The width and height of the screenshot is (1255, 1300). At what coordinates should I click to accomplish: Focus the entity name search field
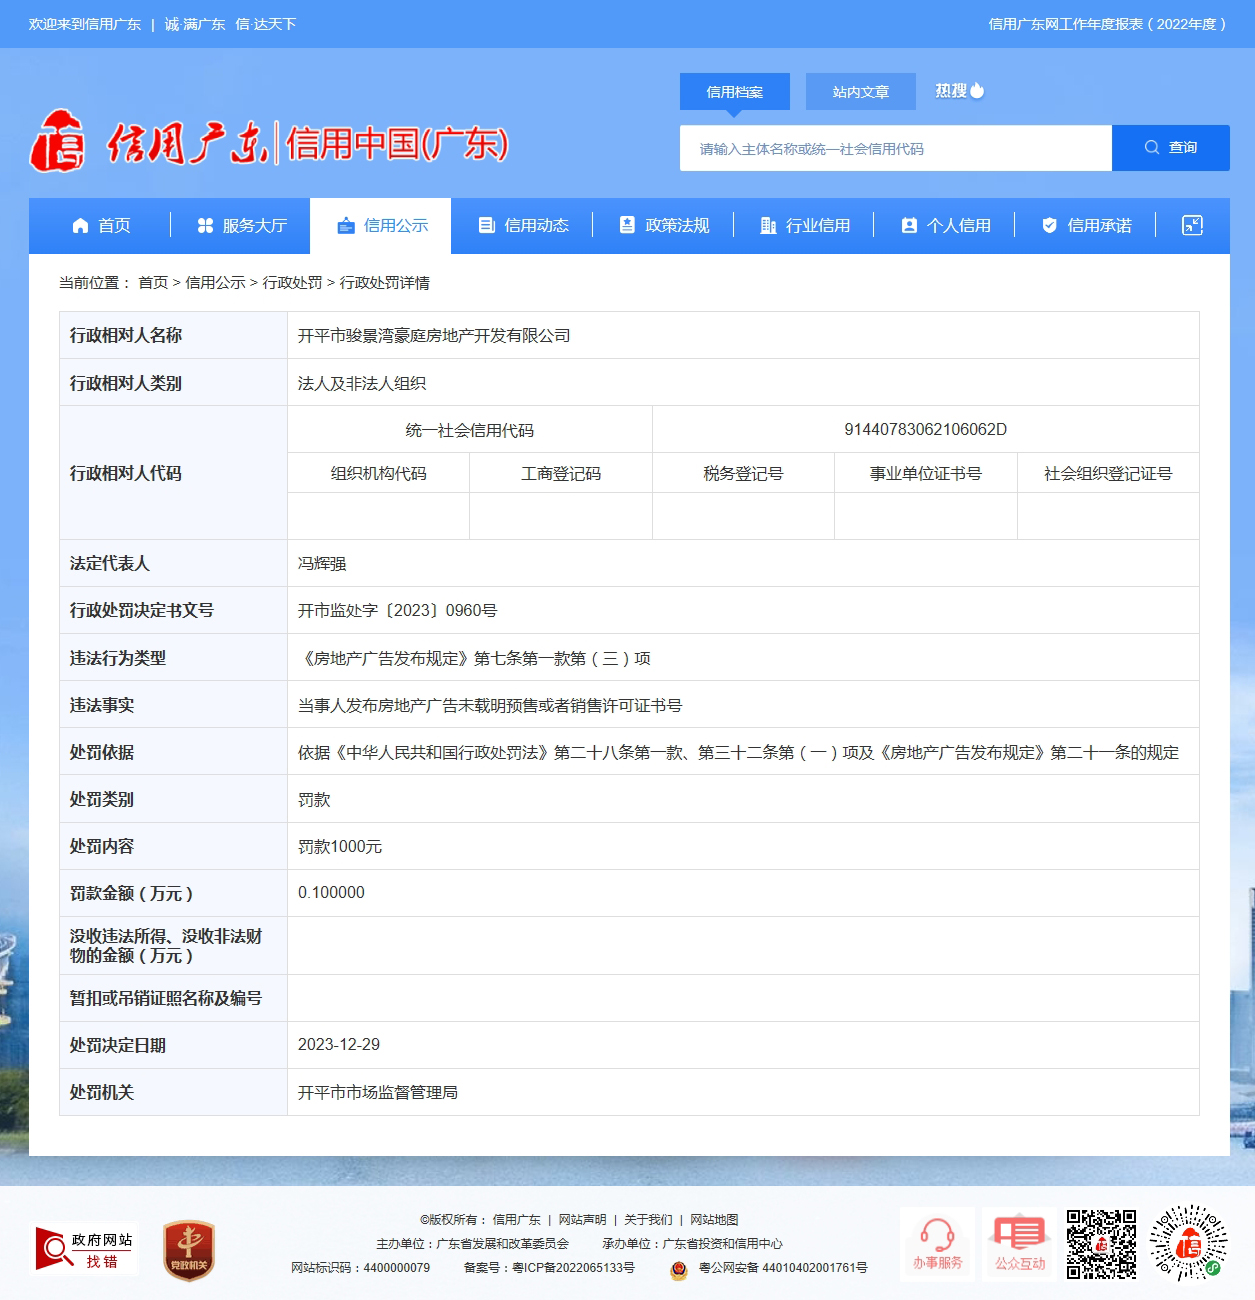(895, 148)
